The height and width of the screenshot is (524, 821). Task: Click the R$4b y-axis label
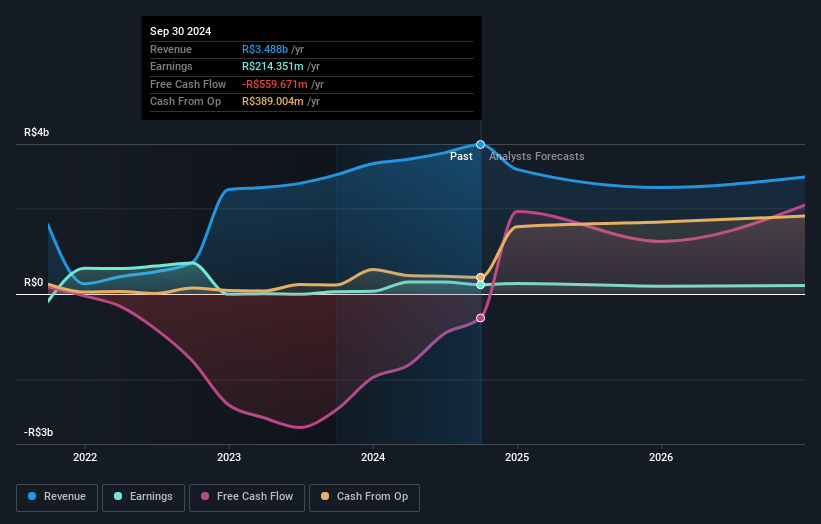pos(37,132)
